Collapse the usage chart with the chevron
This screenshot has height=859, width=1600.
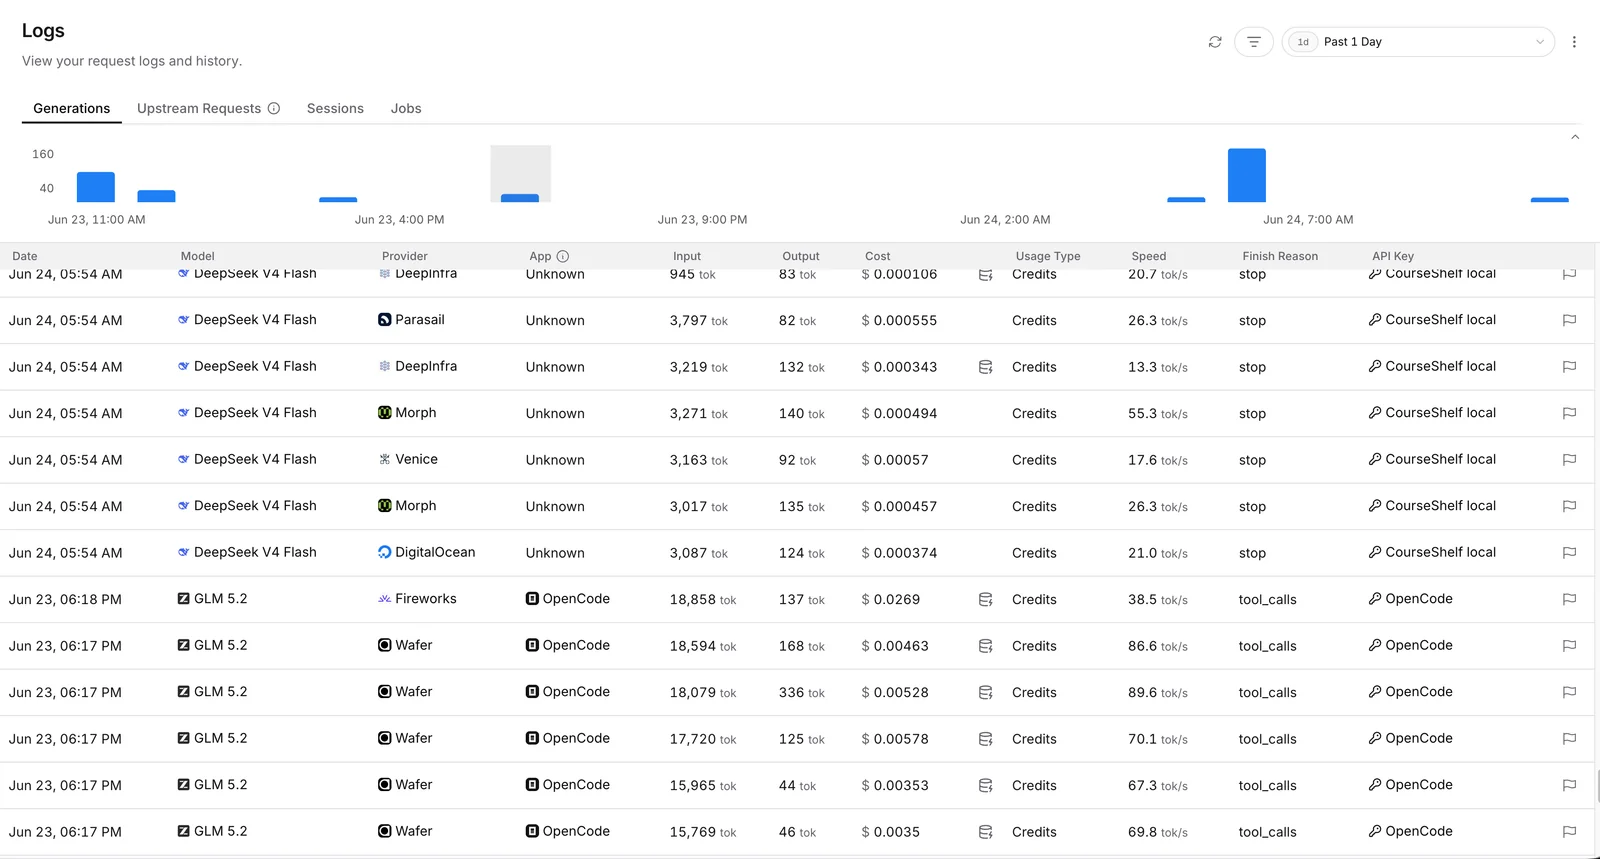[1575, 137]
